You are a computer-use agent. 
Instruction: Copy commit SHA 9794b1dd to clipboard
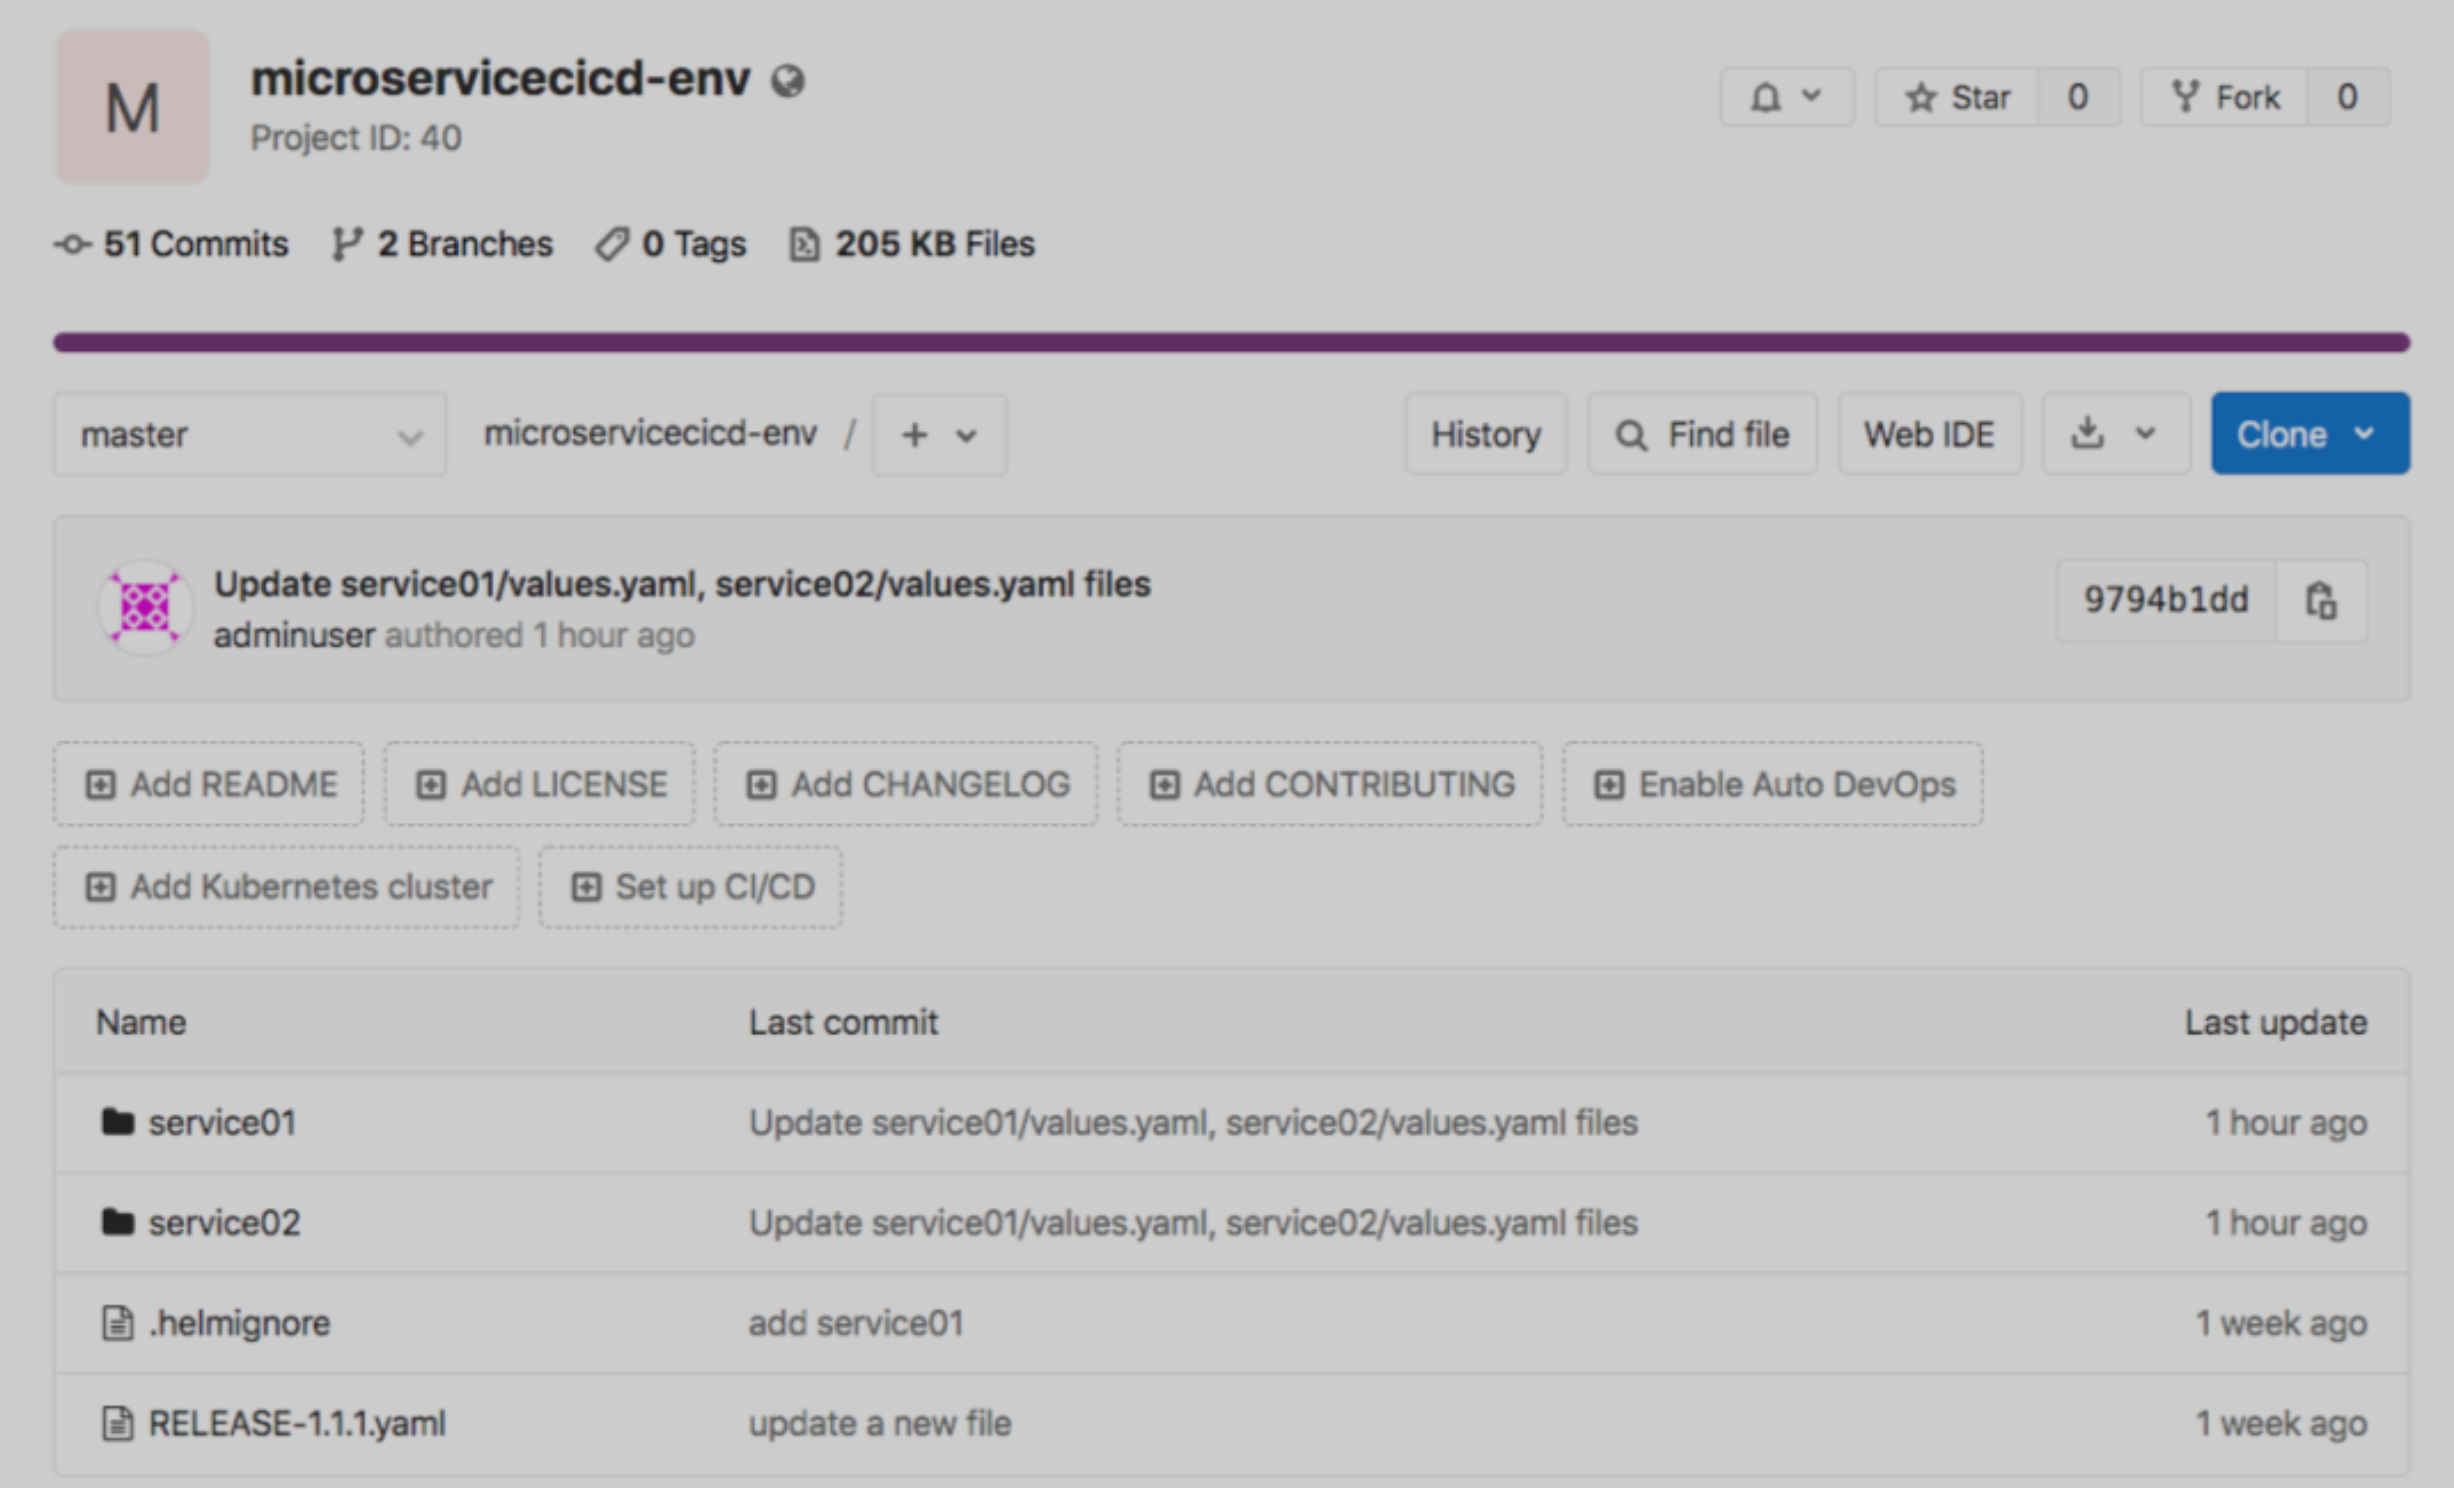(x=2320, y=601)
